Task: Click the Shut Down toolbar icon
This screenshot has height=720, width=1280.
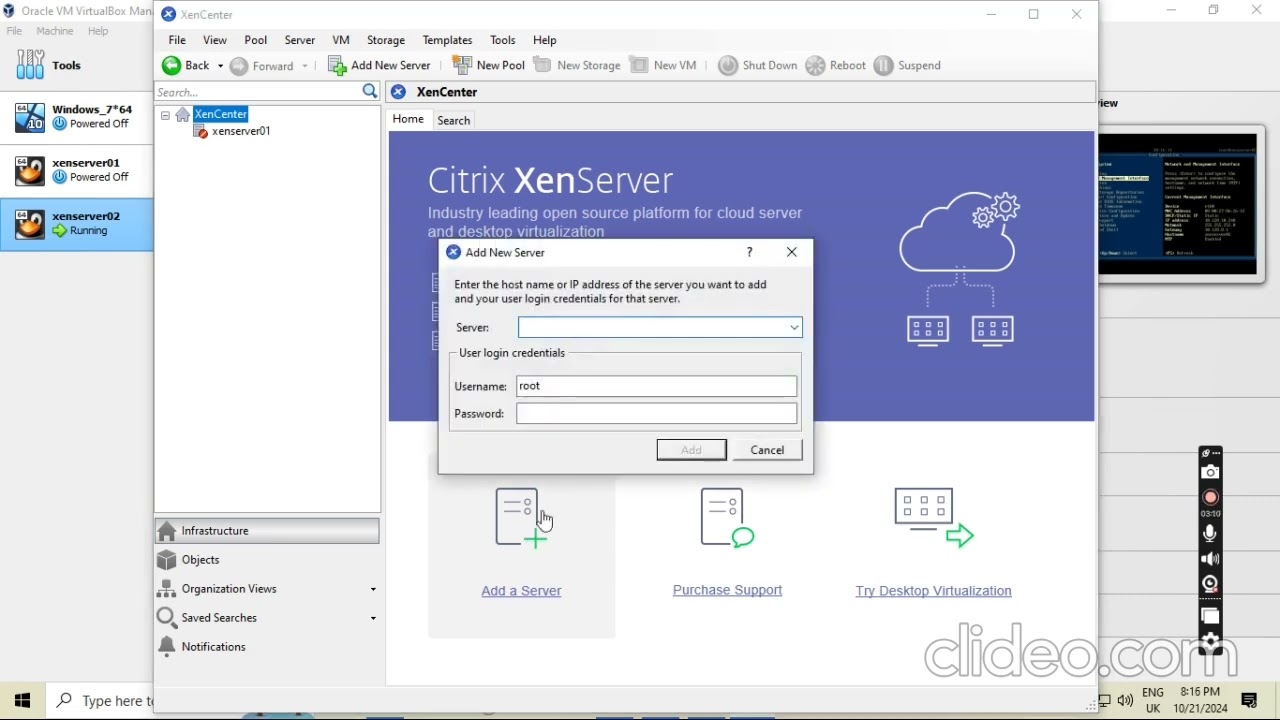Action: [x=728, y=65]
